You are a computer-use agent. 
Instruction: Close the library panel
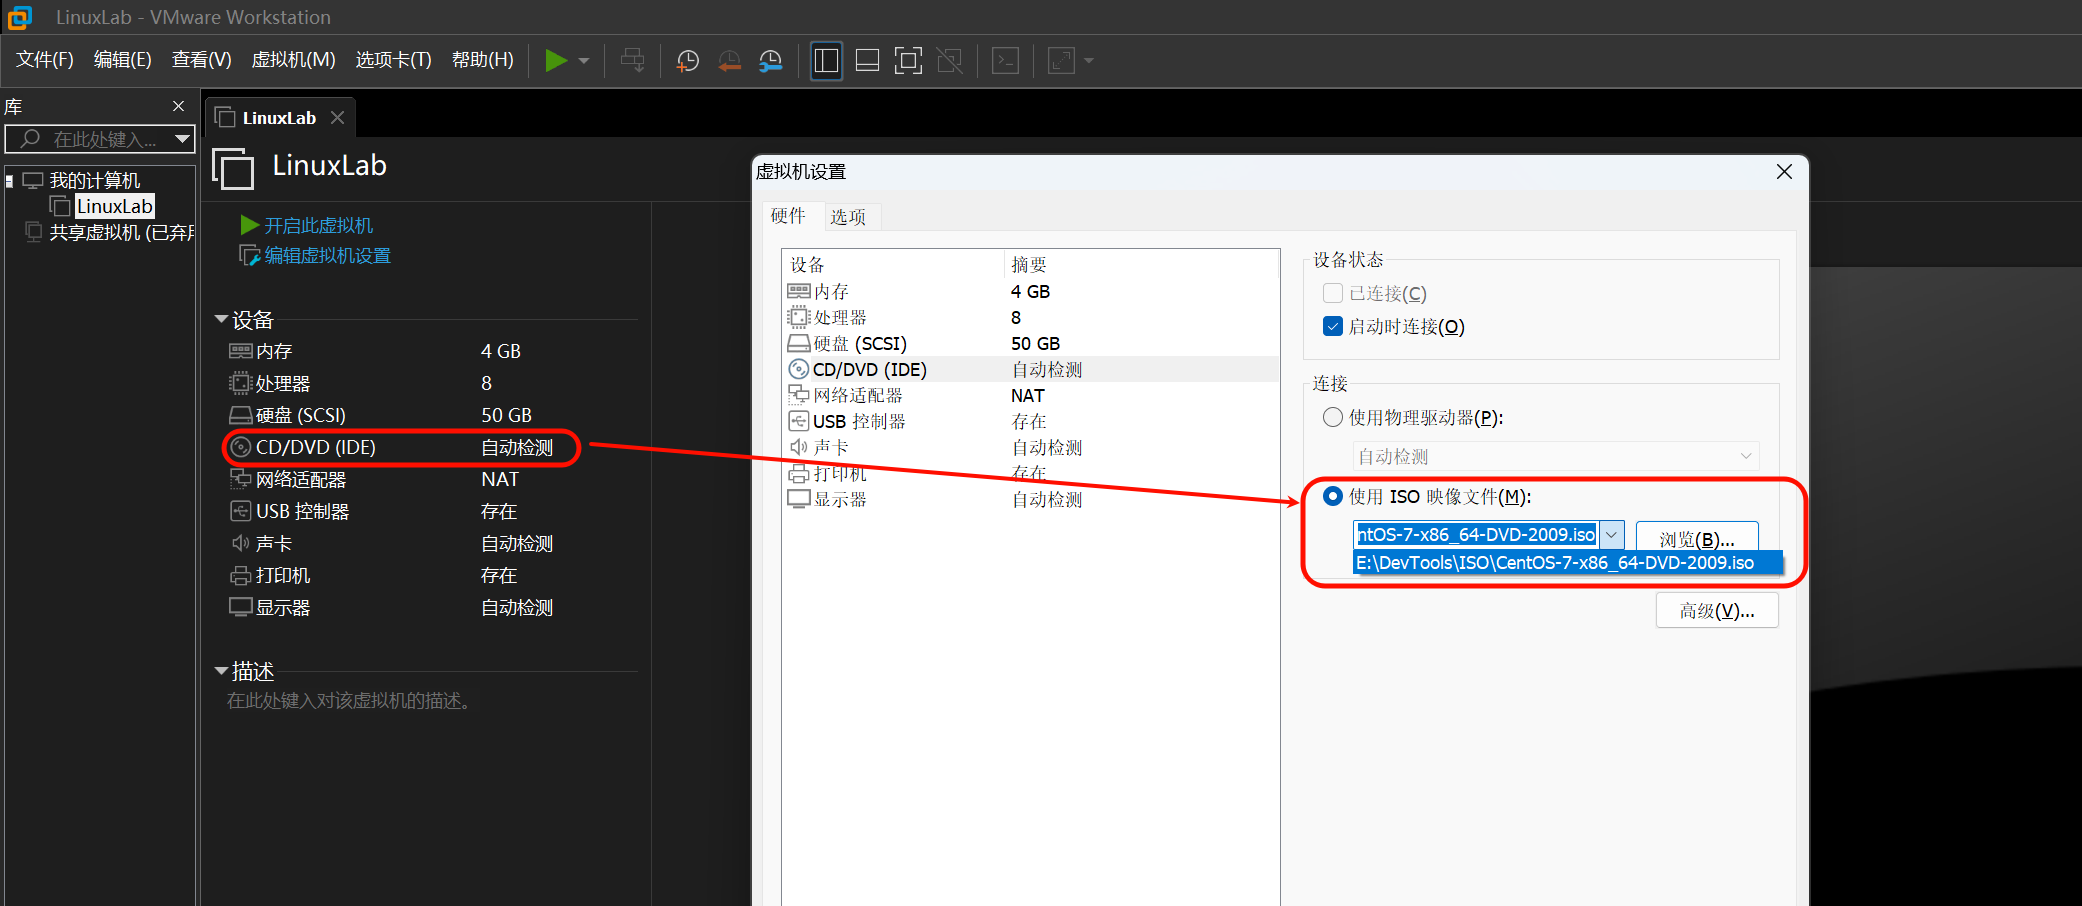click(178, 106)
